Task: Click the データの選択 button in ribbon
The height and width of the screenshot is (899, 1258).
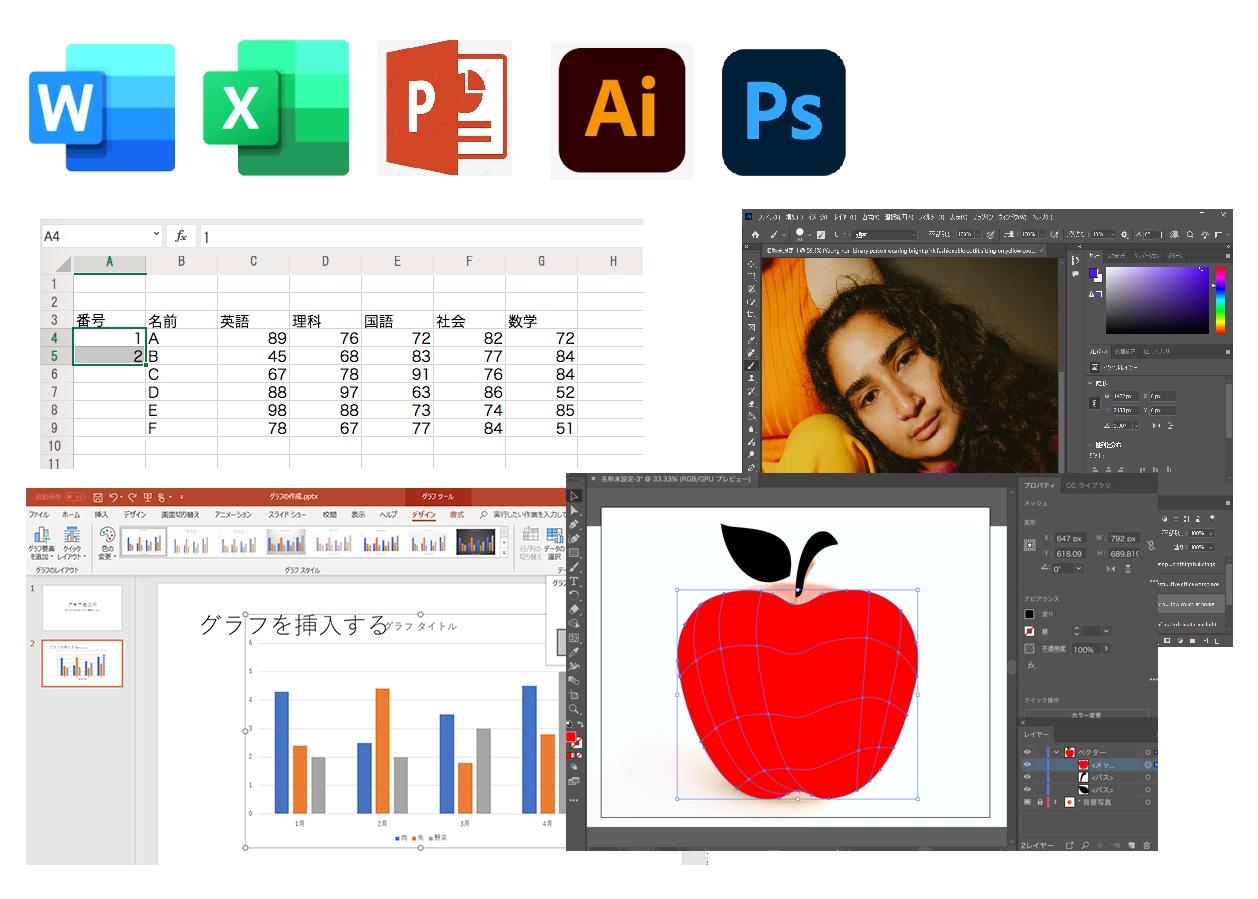Action: point(555,545)
